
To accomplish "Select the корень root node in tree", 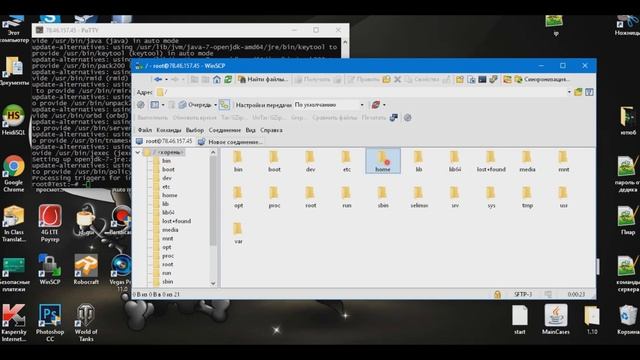I will coord(164,152).
